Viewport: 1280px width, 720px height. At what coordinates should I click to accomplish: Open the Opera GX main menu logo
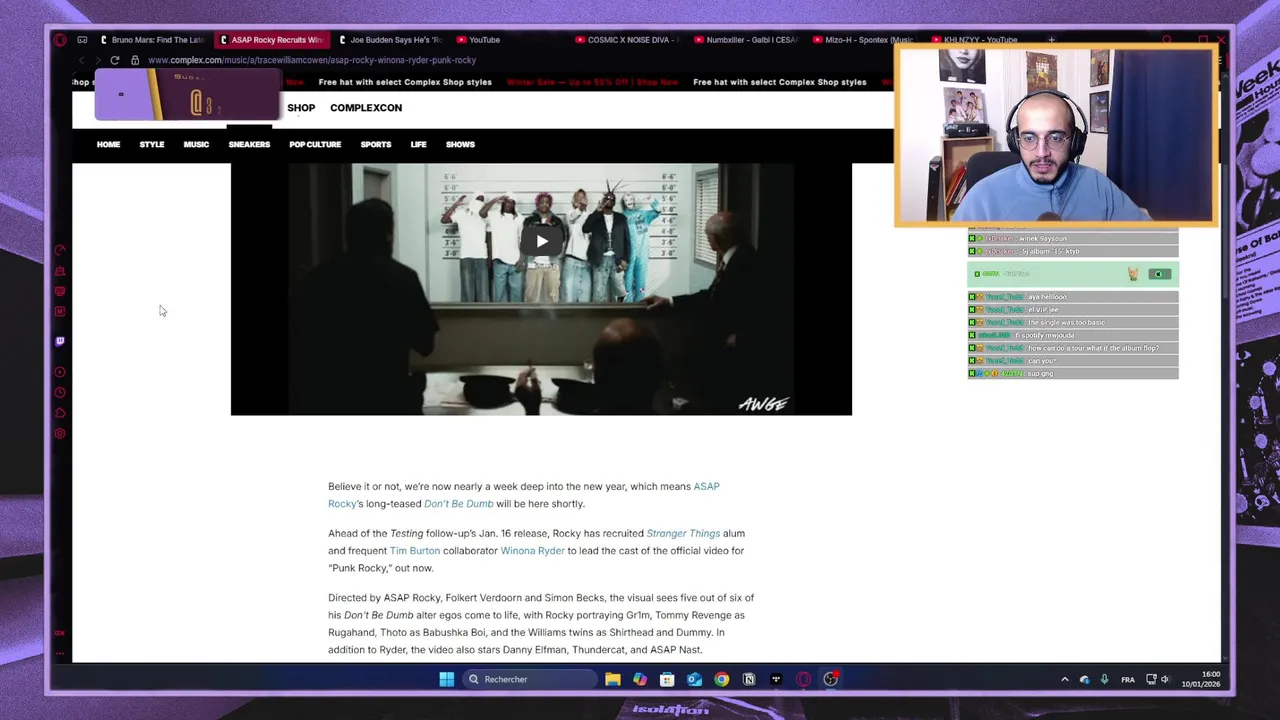click(x=60, y=40)
